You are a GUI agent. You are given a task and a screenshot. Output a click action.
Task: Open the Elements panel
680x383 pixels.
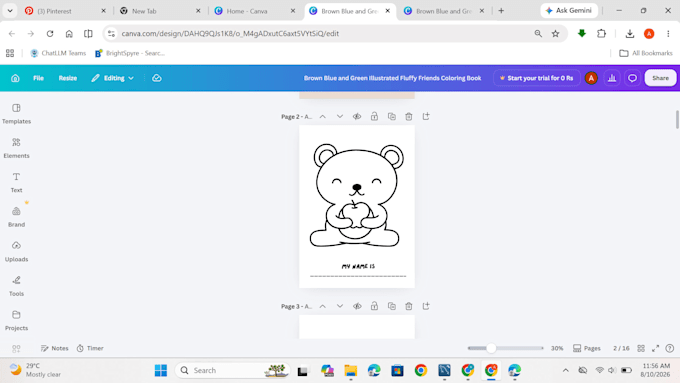click(16, 148)
